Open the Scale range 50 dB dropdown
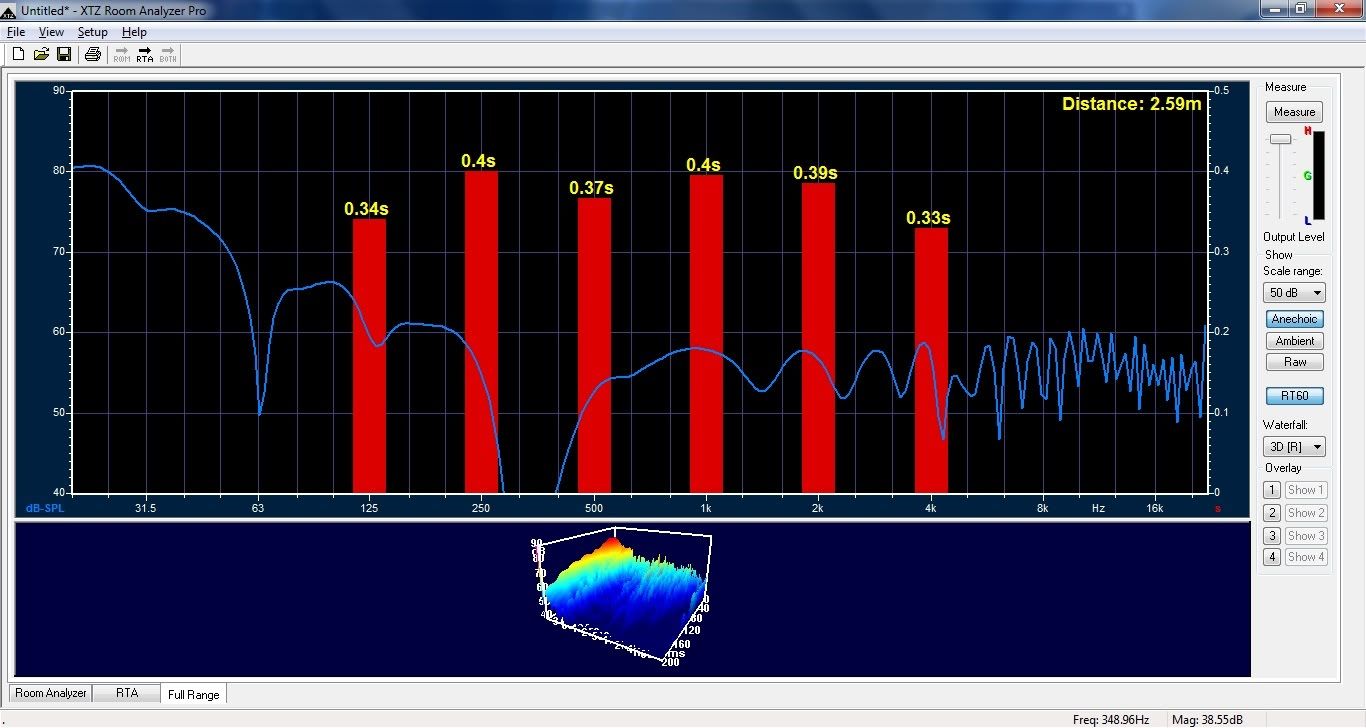The width and height of the screenshot is (1366, 728). click(x=1294, y=293)
